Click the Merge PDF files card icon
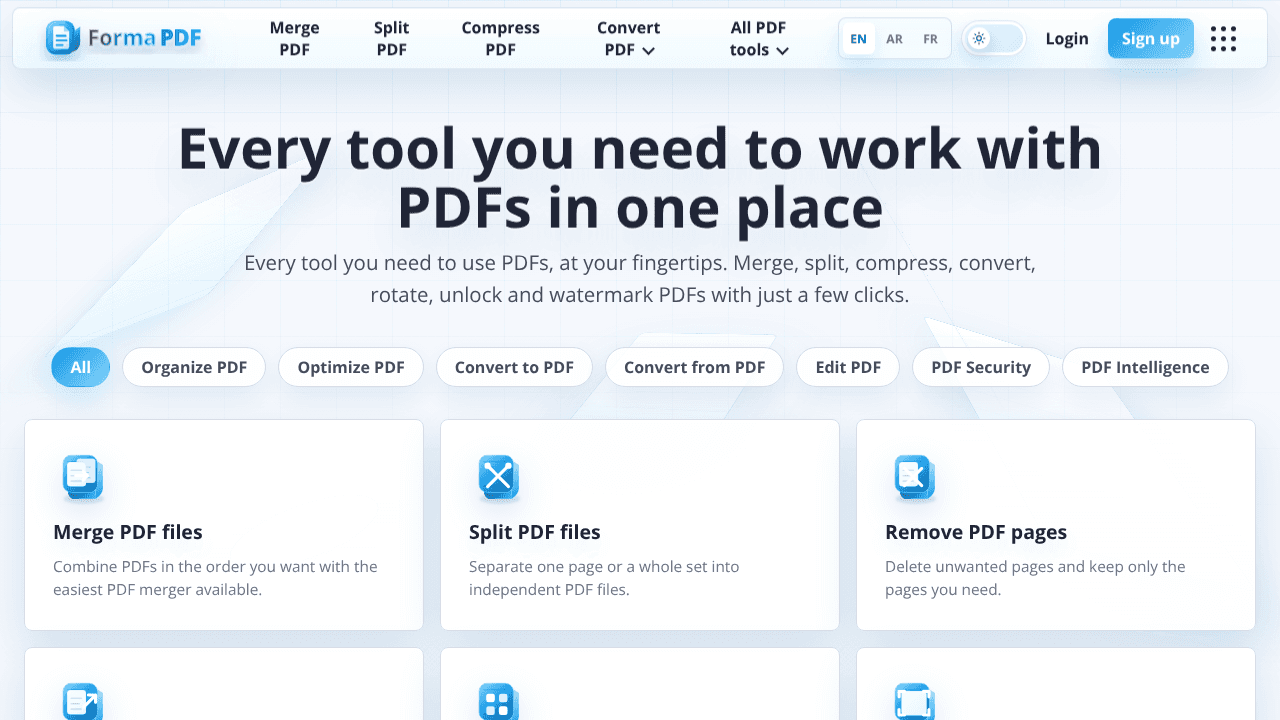Image resolution: width=1280 pixels, height=720 pixels. [x=82, y=477]
